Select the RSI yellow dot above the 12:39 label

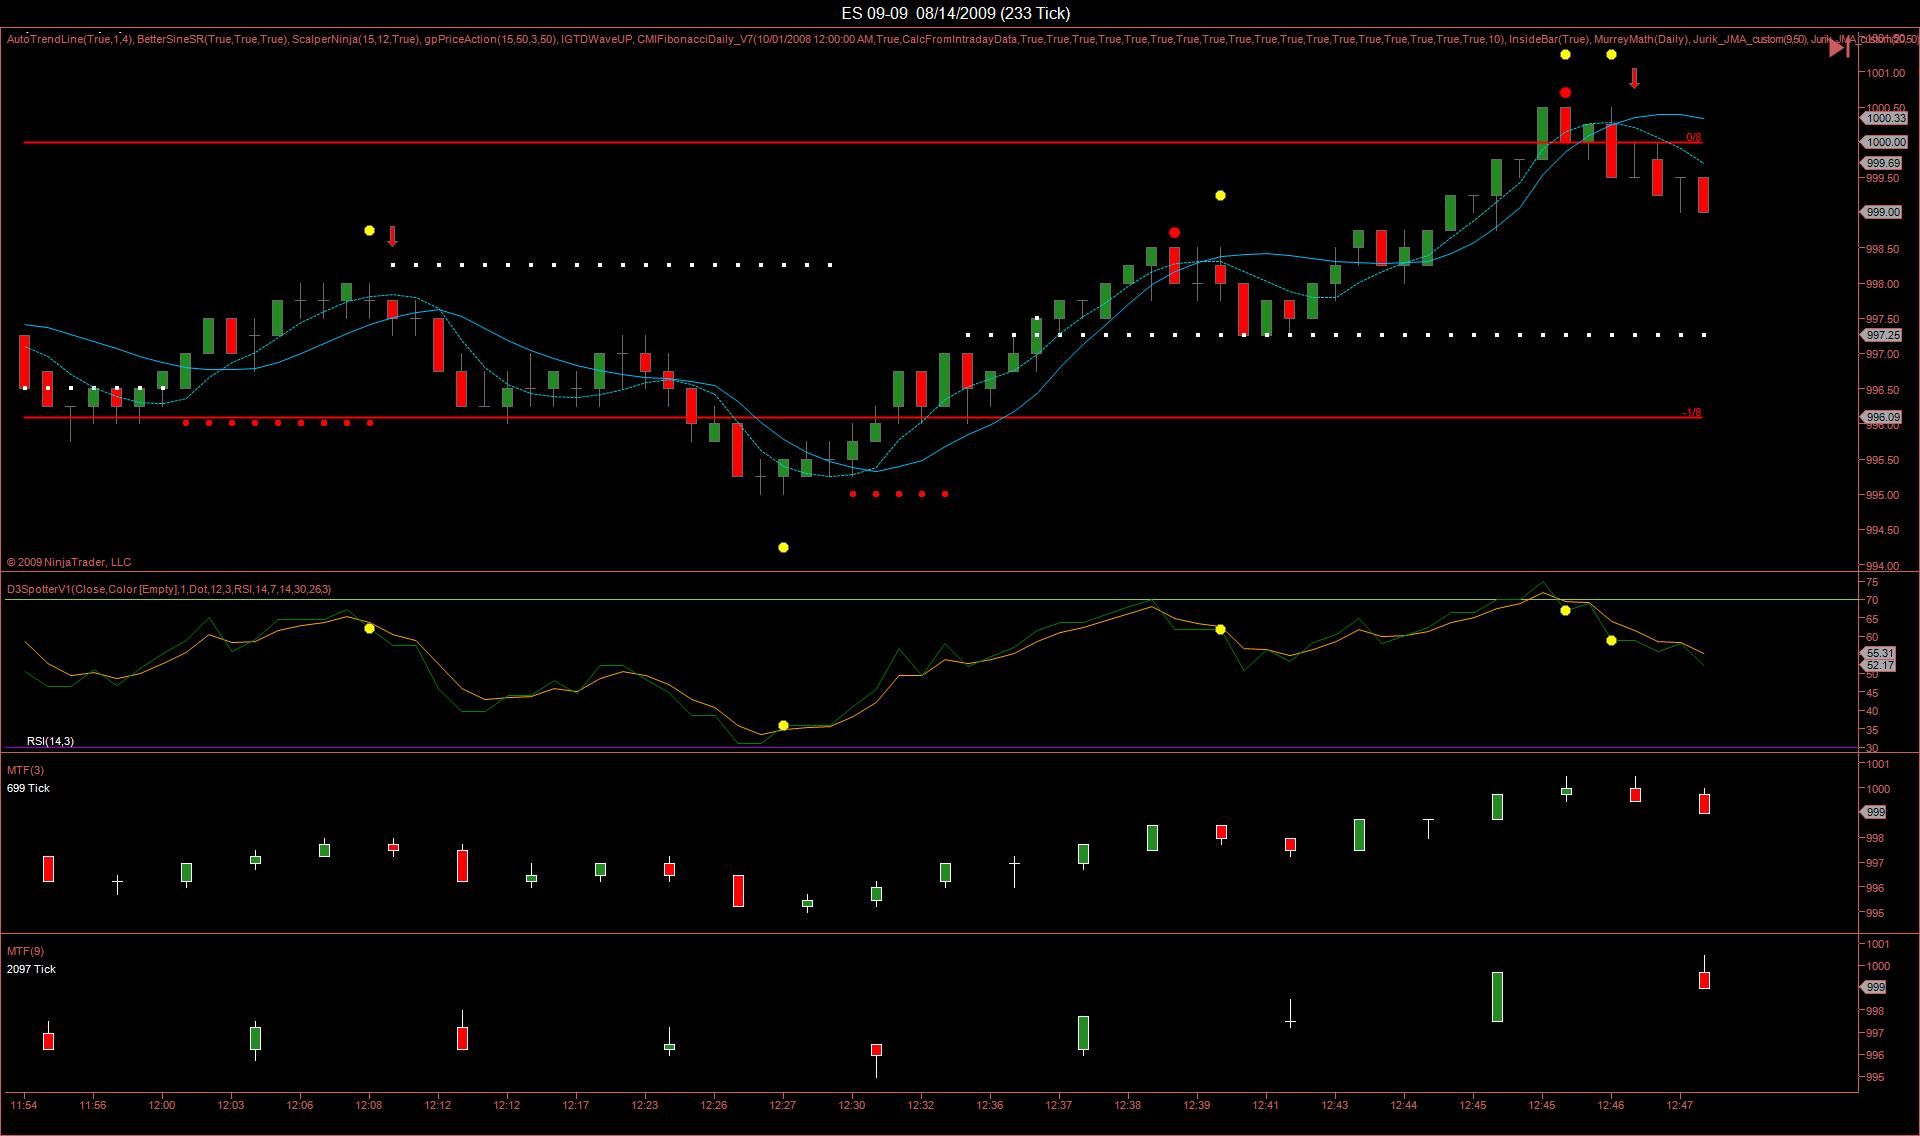[x=1220, y=629]
